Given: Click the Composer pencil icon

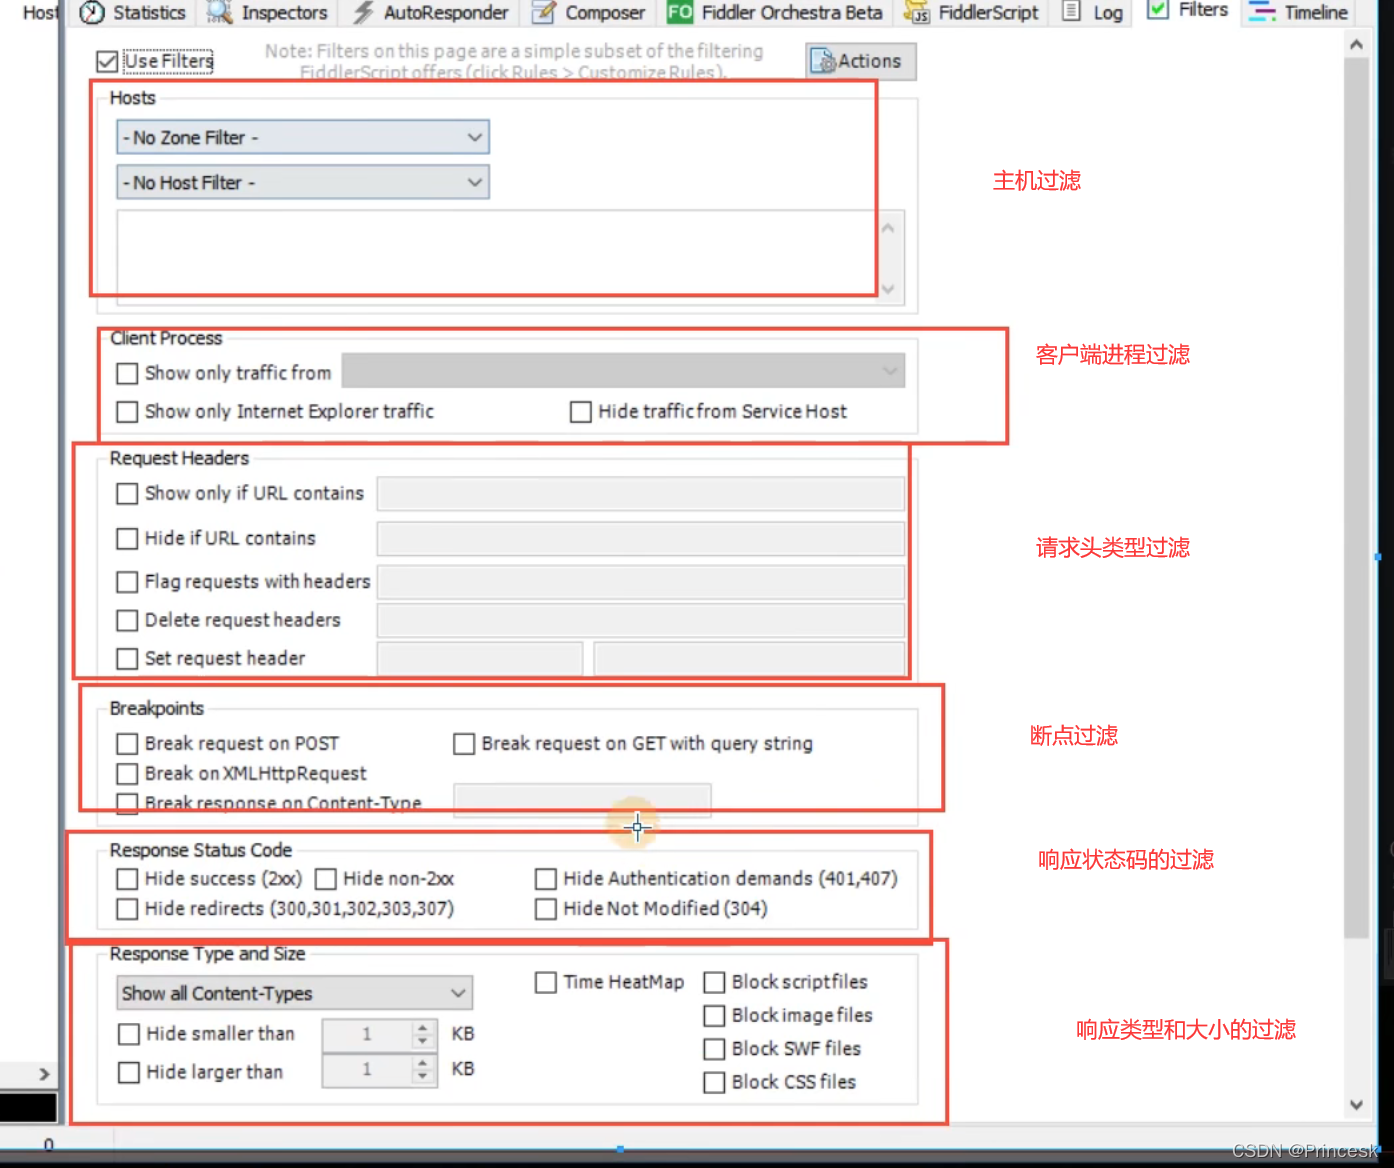Looking at the screenshot, I should (x=543, y=12).
